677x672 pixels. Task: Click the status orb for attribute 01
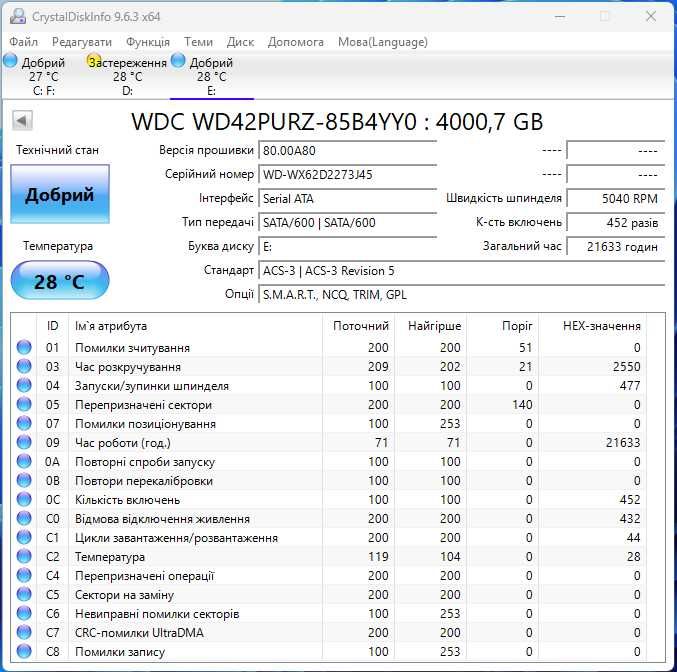click(24, 347)
